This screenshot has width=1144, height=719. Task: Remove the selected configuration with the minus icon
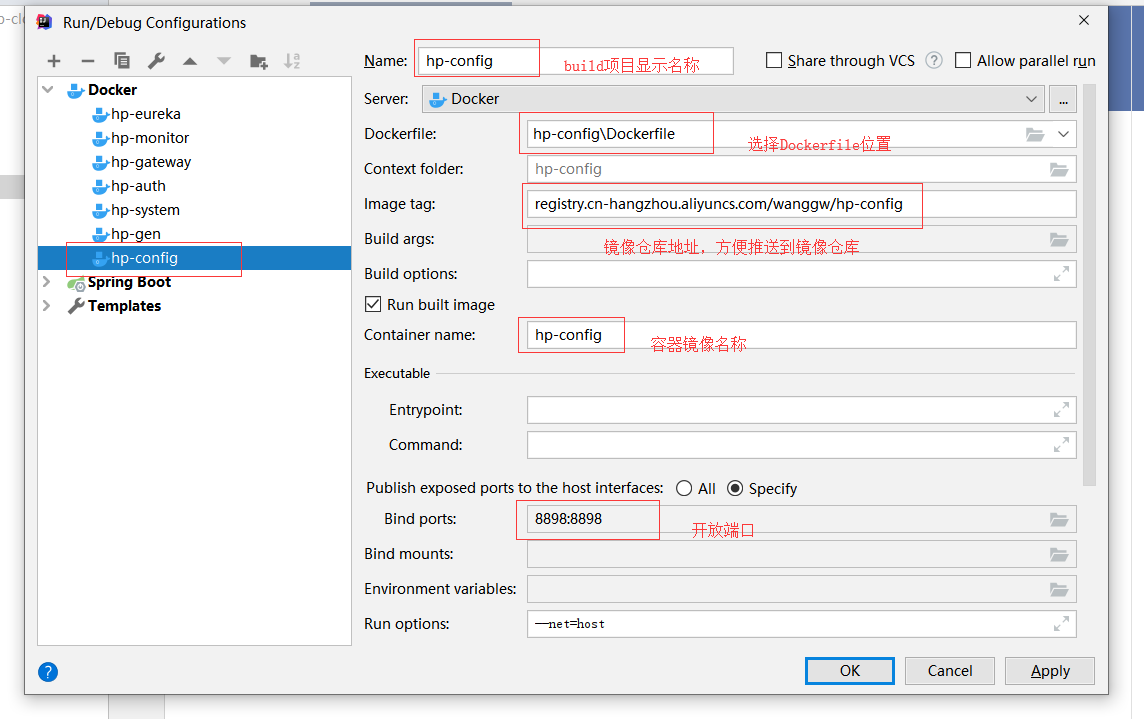(x=88, y=61)
